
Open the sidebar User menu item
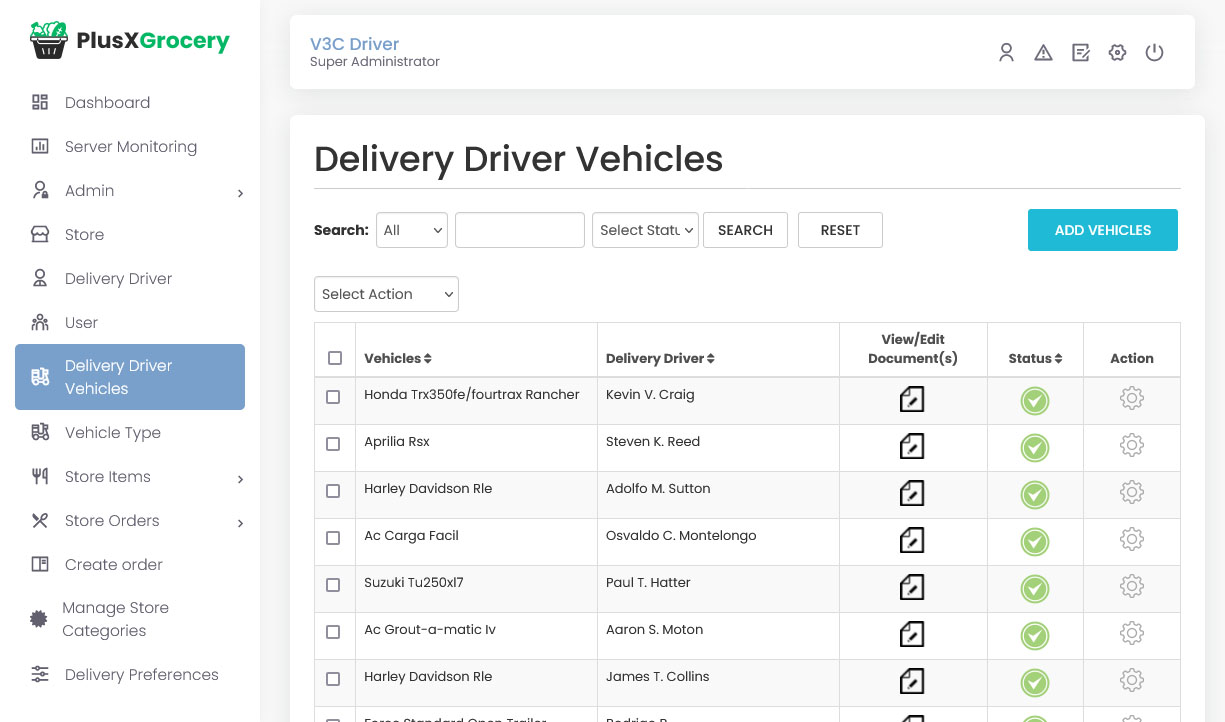[x=81, y=322]
